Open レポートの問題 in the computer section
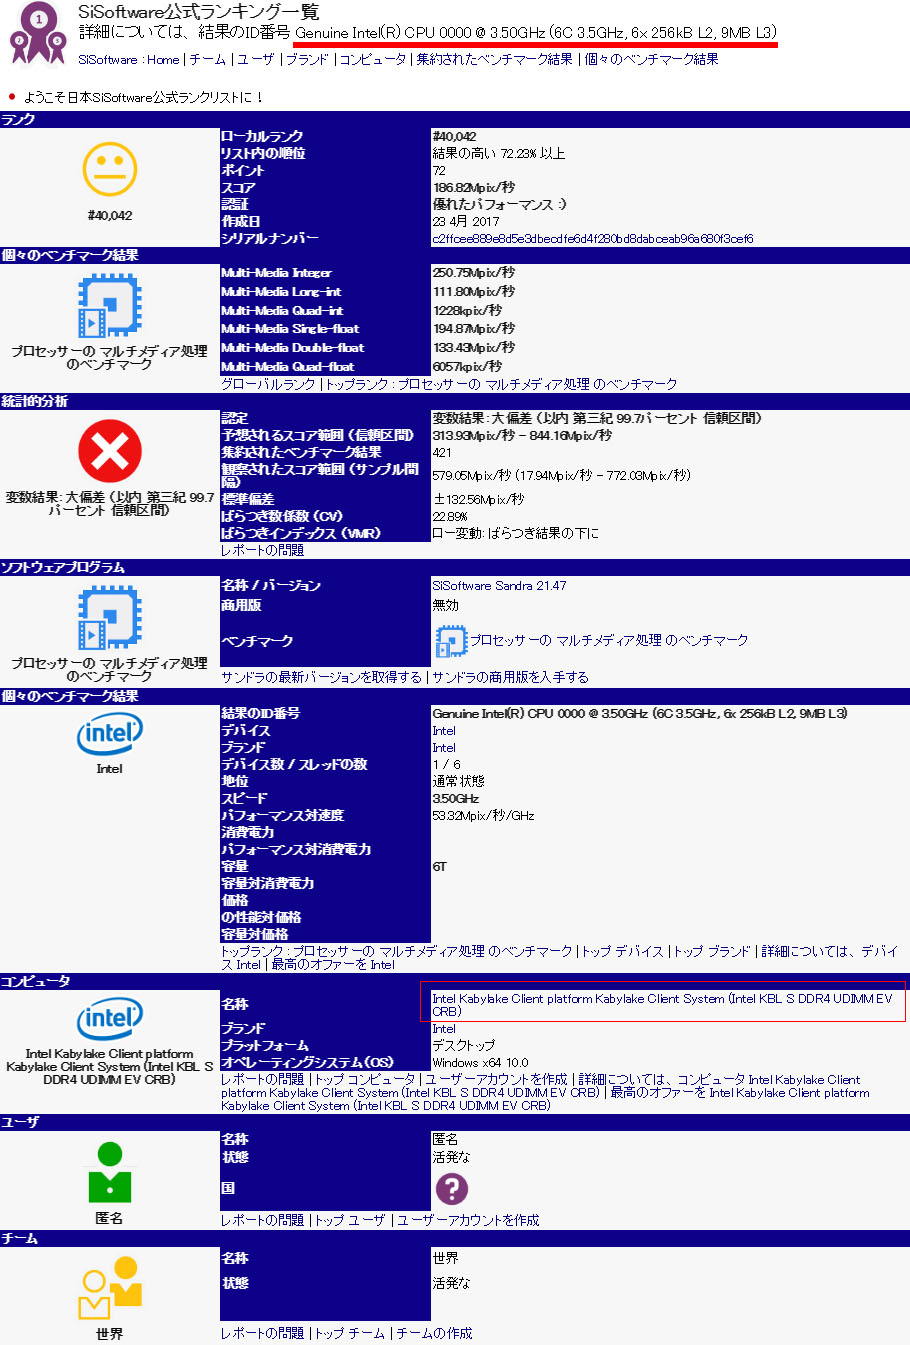Screen dimensions: 910x1345 [262, 1080]
